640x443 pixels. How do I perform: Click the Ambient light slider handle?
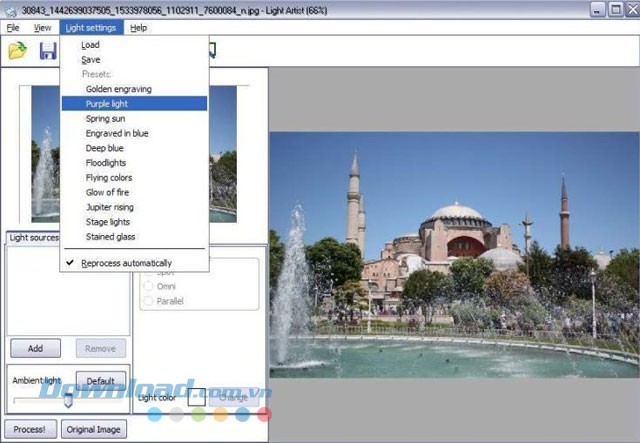(x=68, y=400)
